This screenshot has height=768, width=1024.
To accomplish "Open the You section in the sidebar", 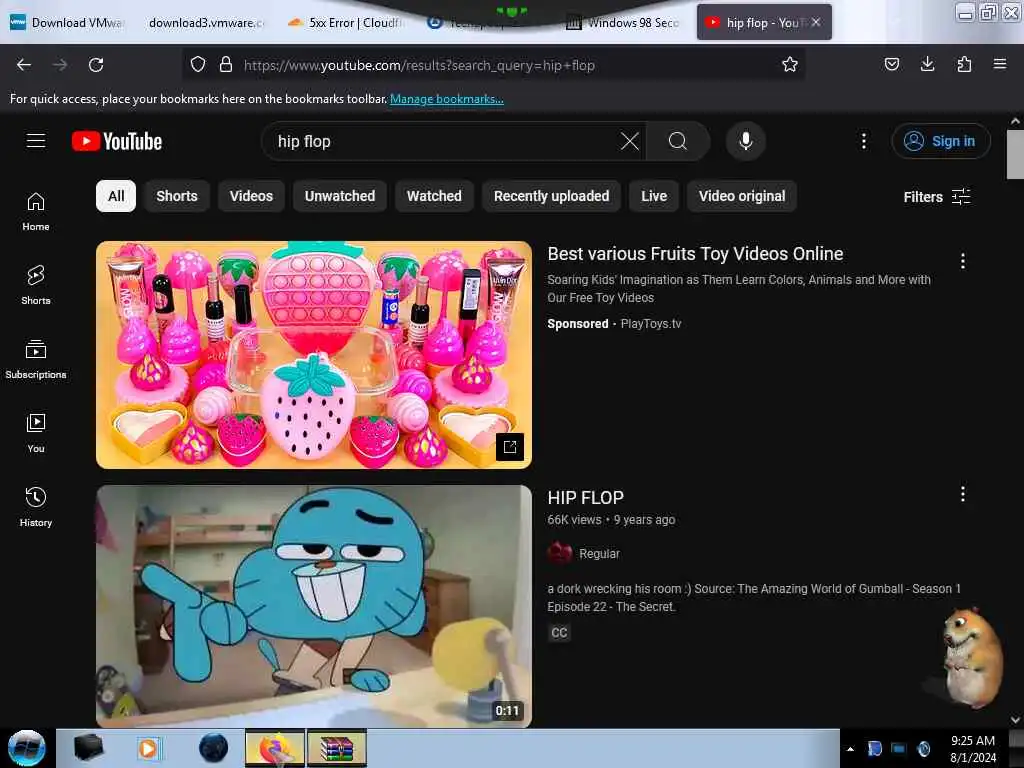I will coord(36,433).
